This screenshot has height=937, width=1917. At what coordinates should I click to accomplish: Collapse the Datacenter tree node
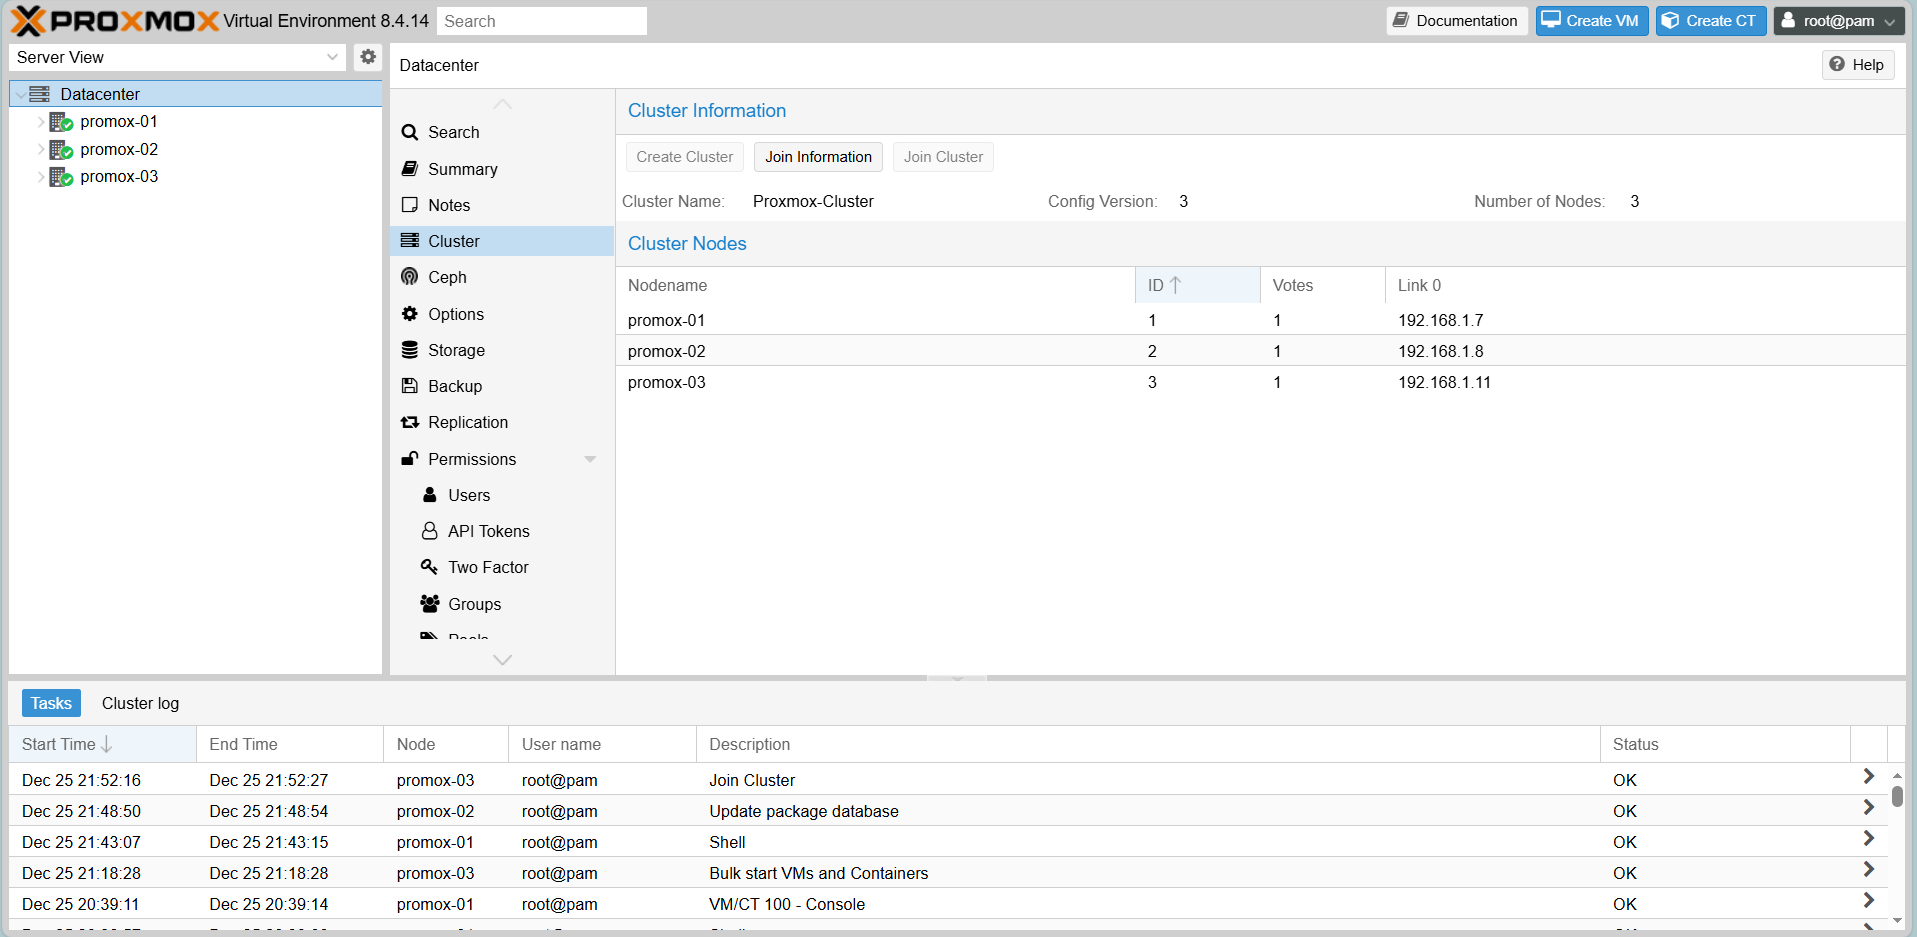(21, 94)
